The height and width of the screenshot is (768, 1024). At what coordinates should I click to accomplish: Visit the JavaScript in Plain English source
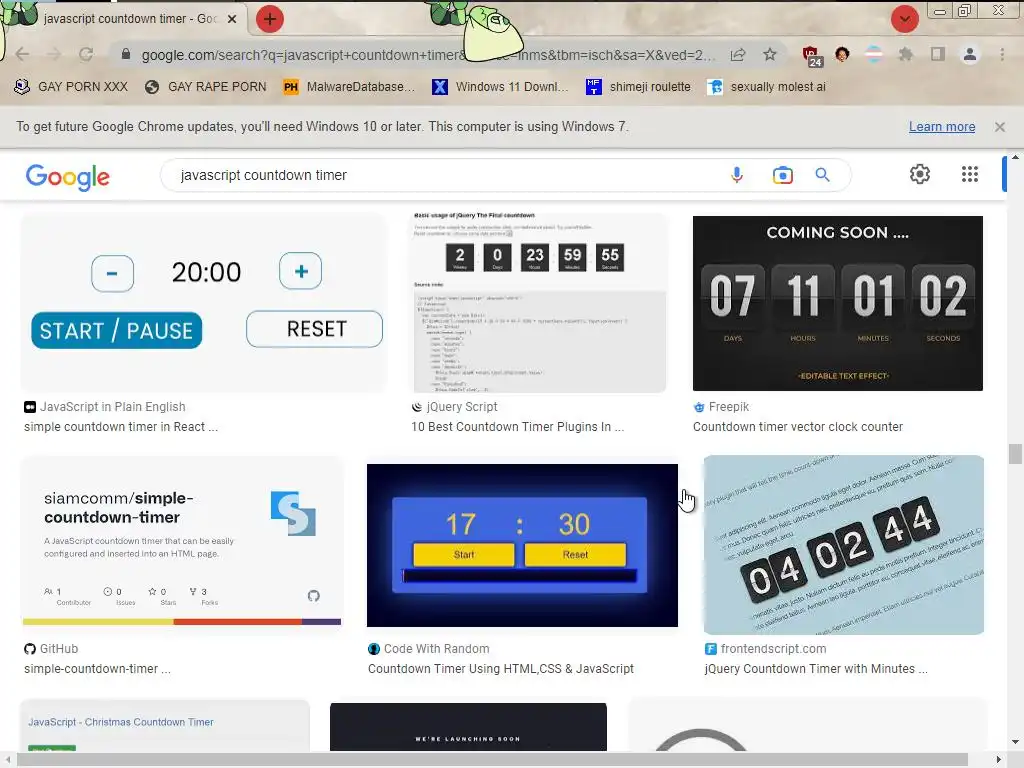(105, 407)
